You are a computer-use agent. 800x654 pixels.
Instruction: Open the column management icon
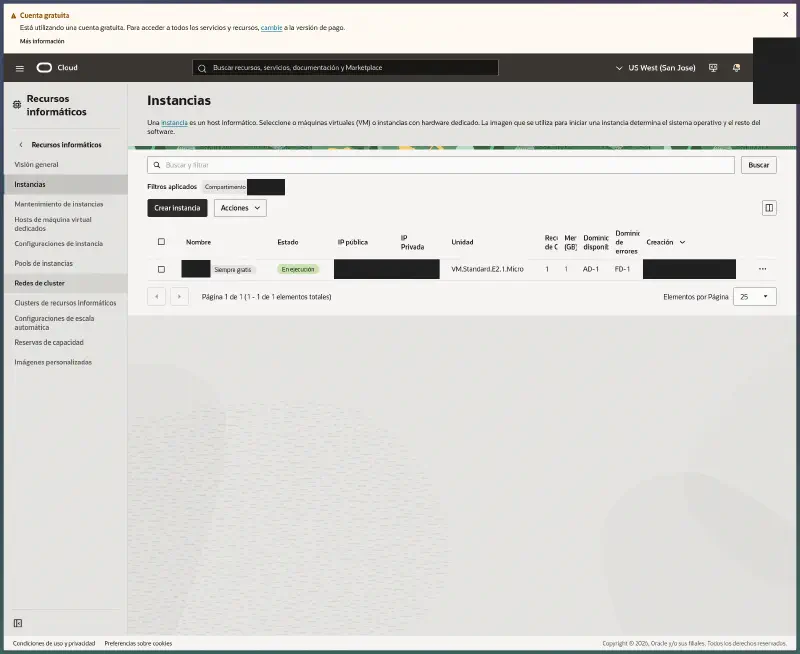pyautogui.click(x=769, y=208)
